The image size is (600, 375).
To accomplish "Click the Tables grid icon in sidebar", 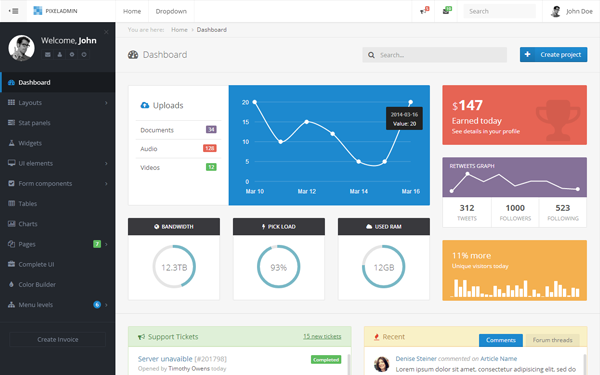I will 11,203.
